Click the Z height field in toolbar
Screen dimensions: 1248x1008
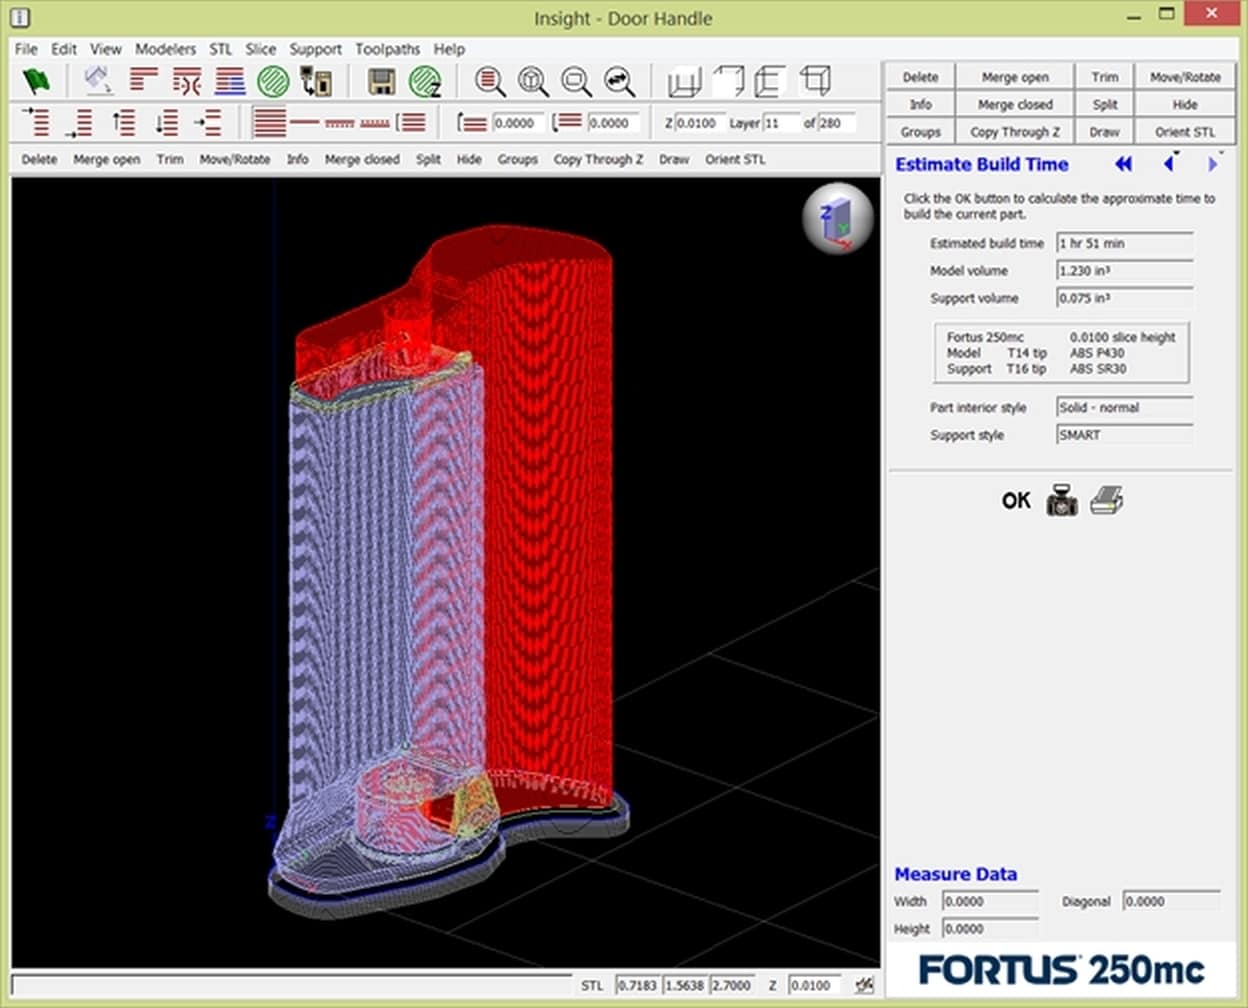click(x=697, y=123)
